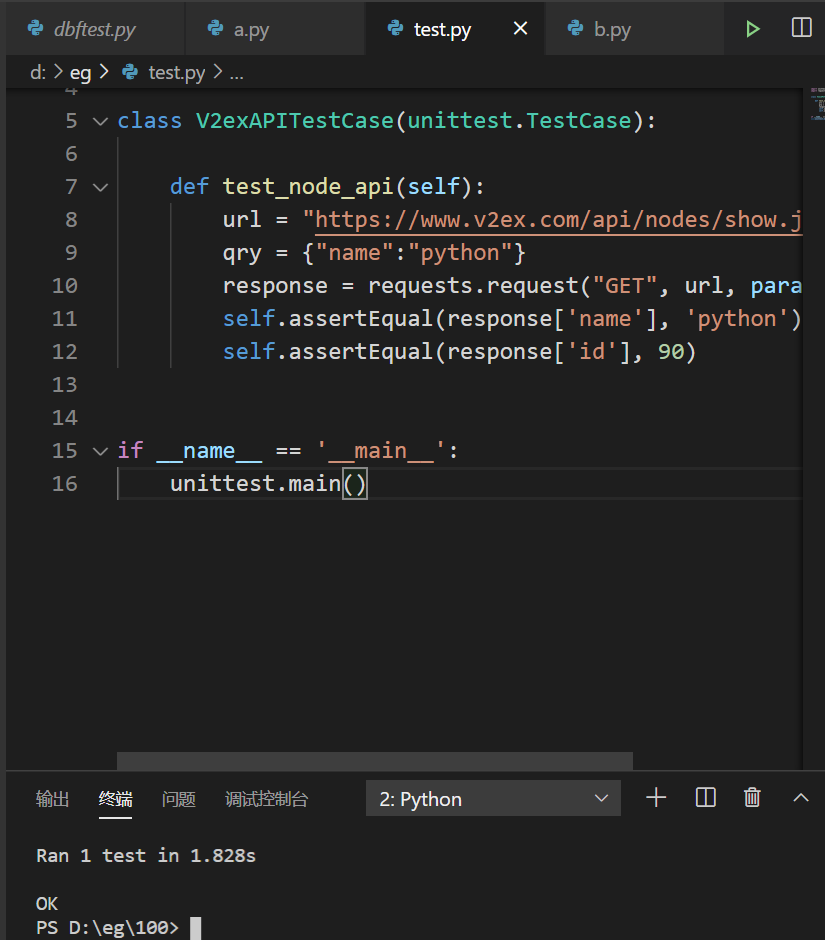Create a new terminal with the plus icon
The height and width of the screenshot is (940, 825).
(656, 797)
